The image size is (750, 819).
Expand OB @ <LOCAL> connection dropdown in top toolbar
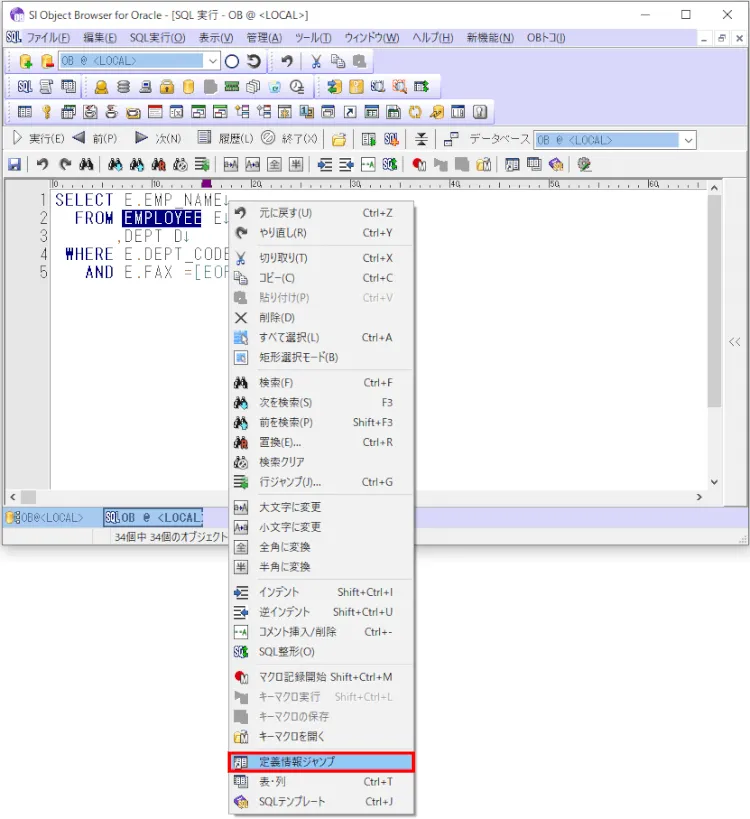(x=213, y=61)
